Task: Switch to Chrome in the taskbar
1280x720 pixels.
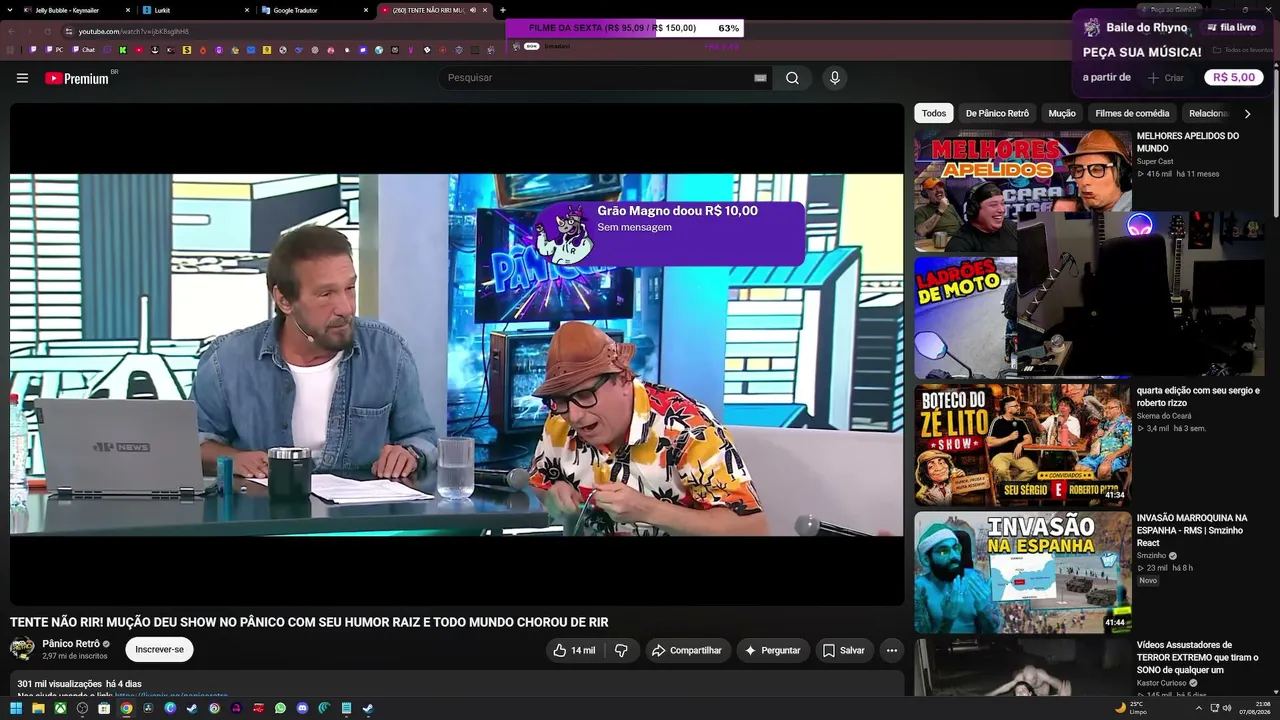Action: pyautogui.click(x=126, y=708)
